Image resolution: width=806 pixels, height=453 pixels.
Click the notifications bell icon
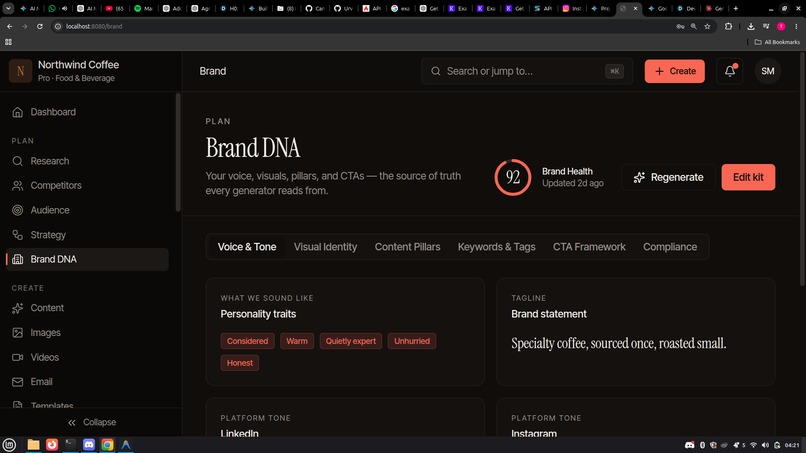pyautogui.click(x=729, y=71)
